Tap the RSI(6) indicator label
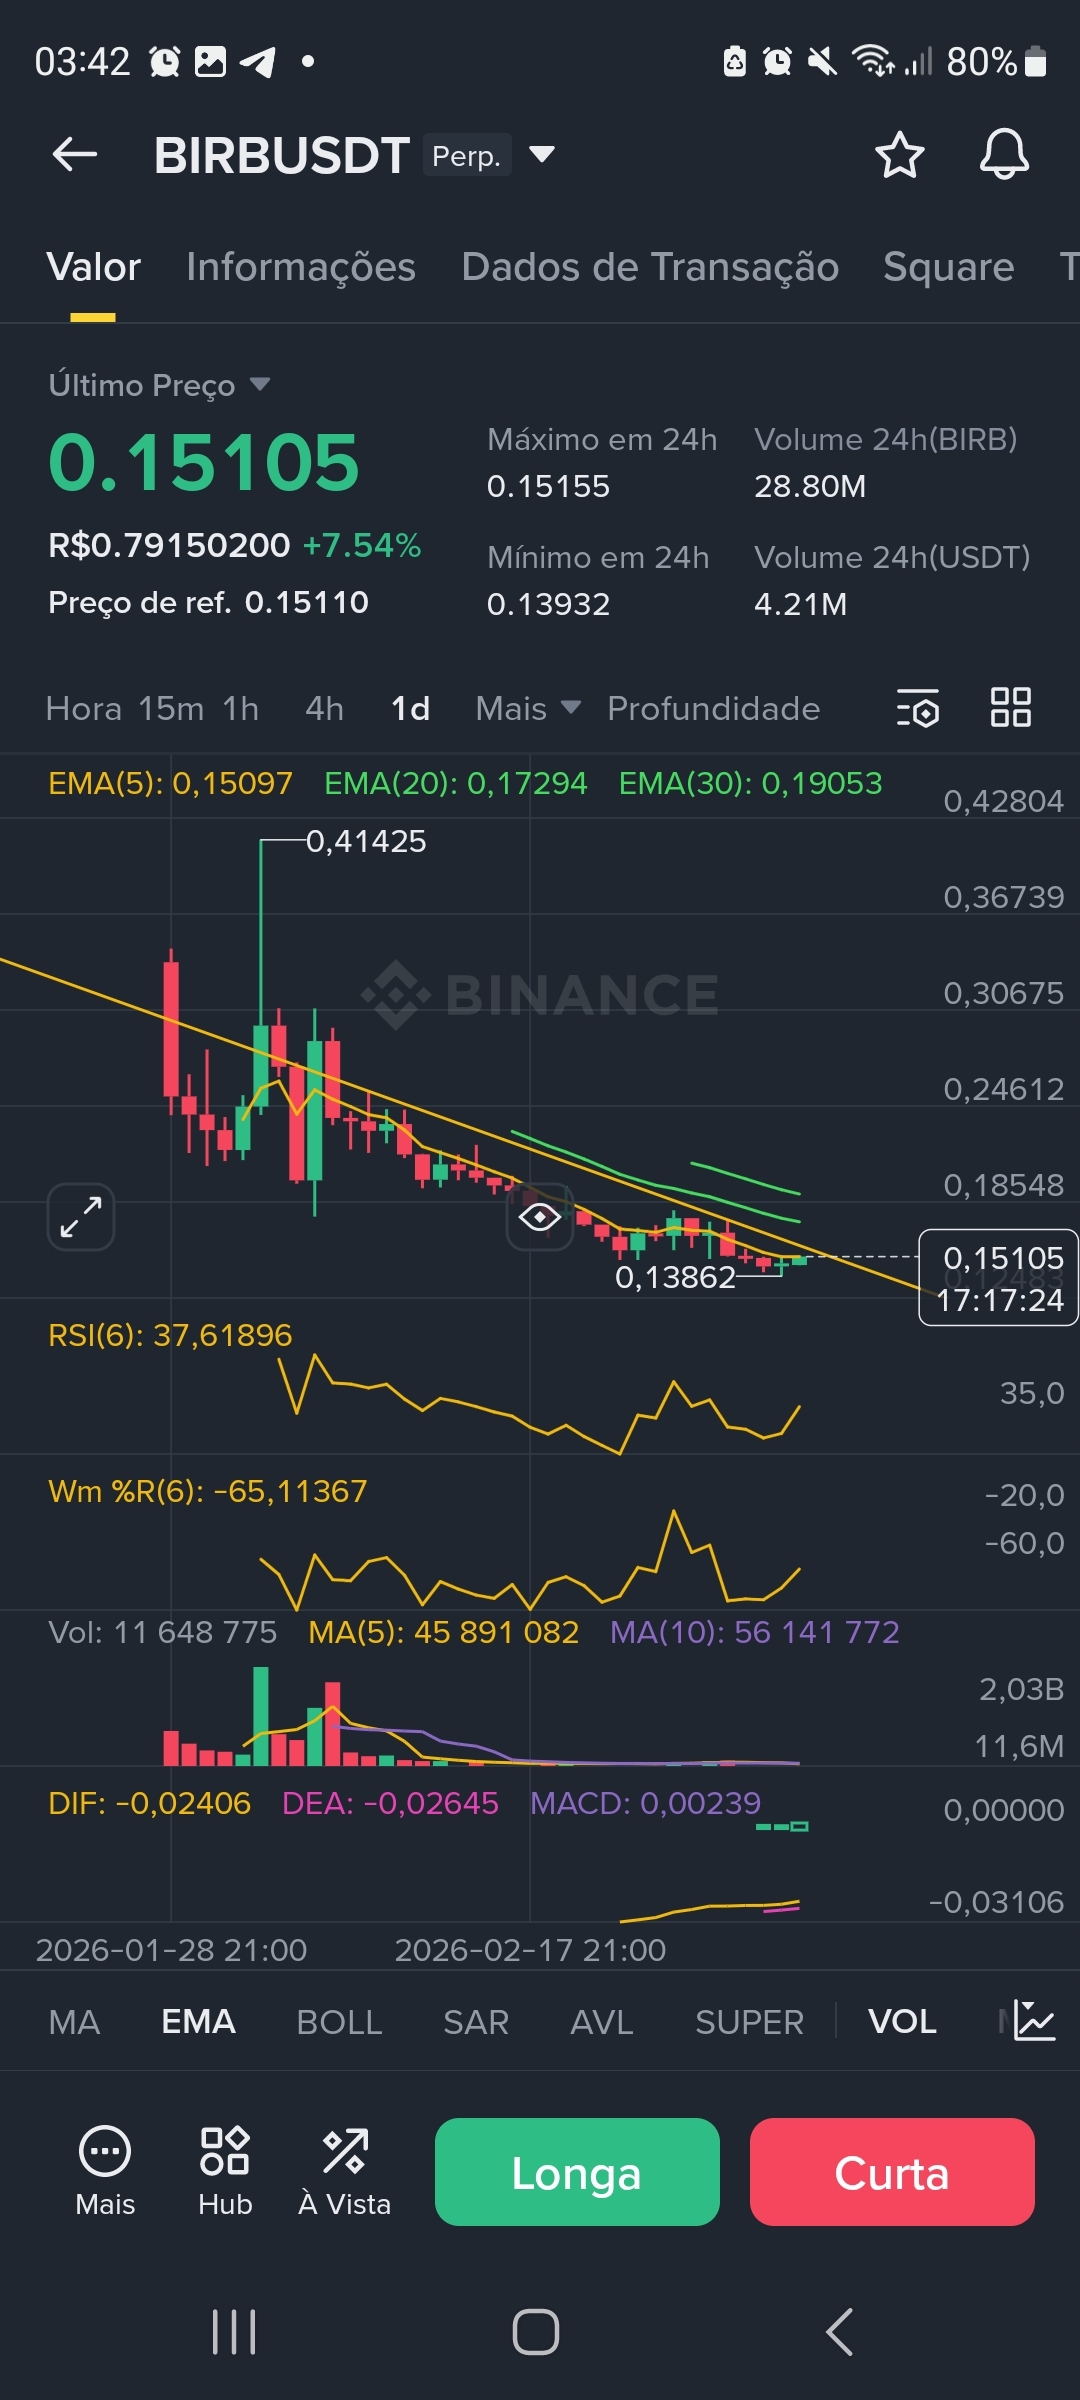Viewport: 1080px width, 2400px height. 171,1335
